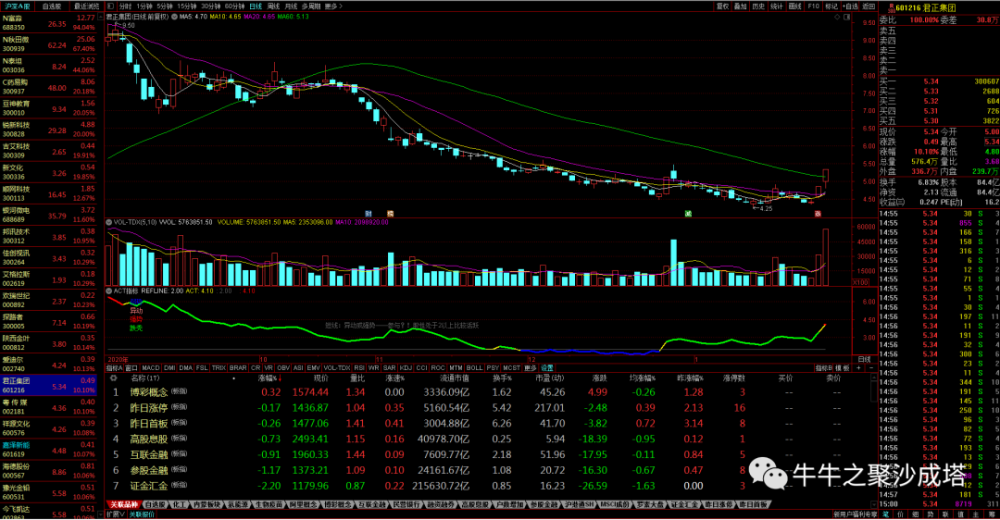1000x520 pixels.
Task: Open 设置 in indicator bar
Action: (x=546, y=368)
